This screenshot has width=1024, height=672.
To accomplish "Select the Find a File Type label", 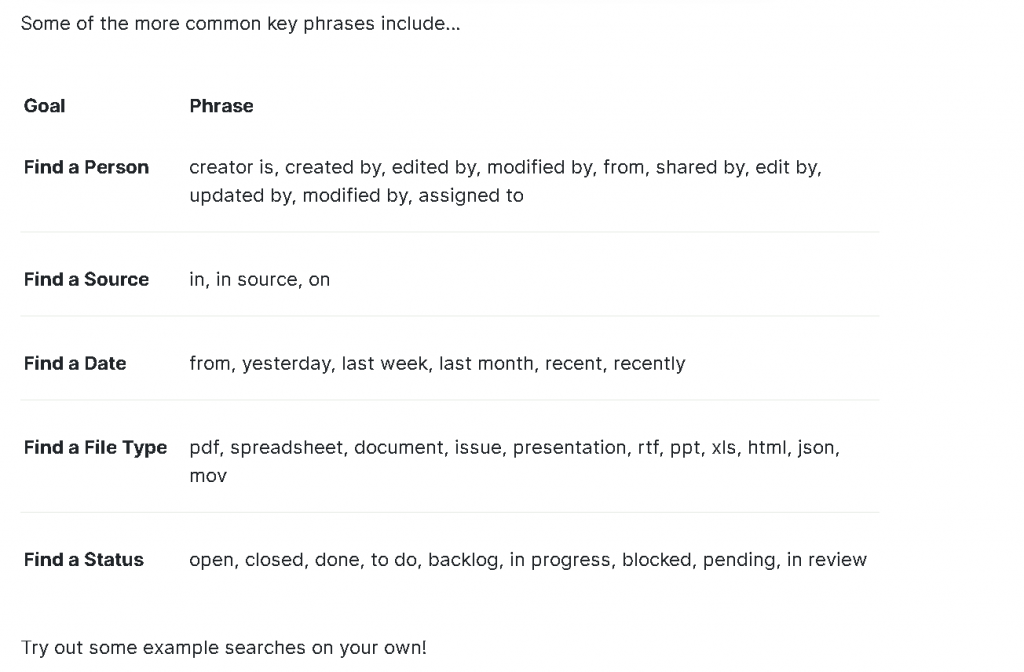I will coord(95,447).
